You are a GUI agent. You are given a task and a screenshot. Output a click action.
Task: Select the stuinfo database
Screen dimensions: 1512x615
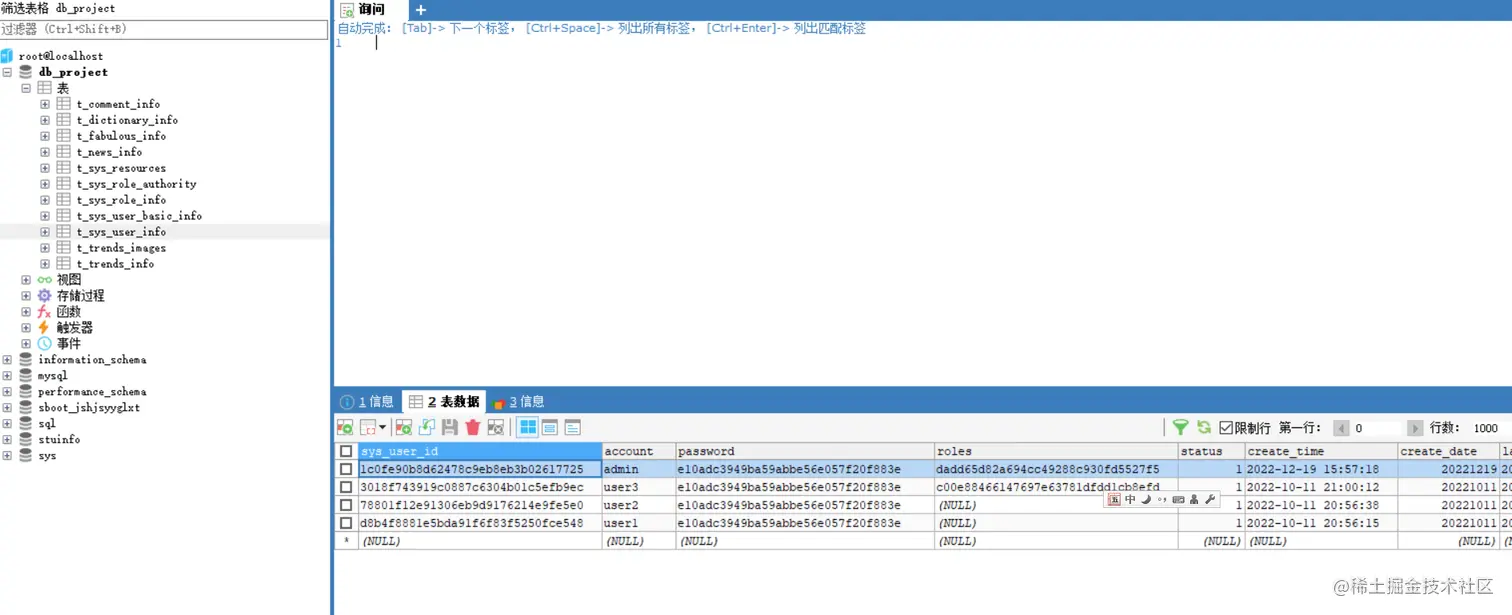point(59,440)
